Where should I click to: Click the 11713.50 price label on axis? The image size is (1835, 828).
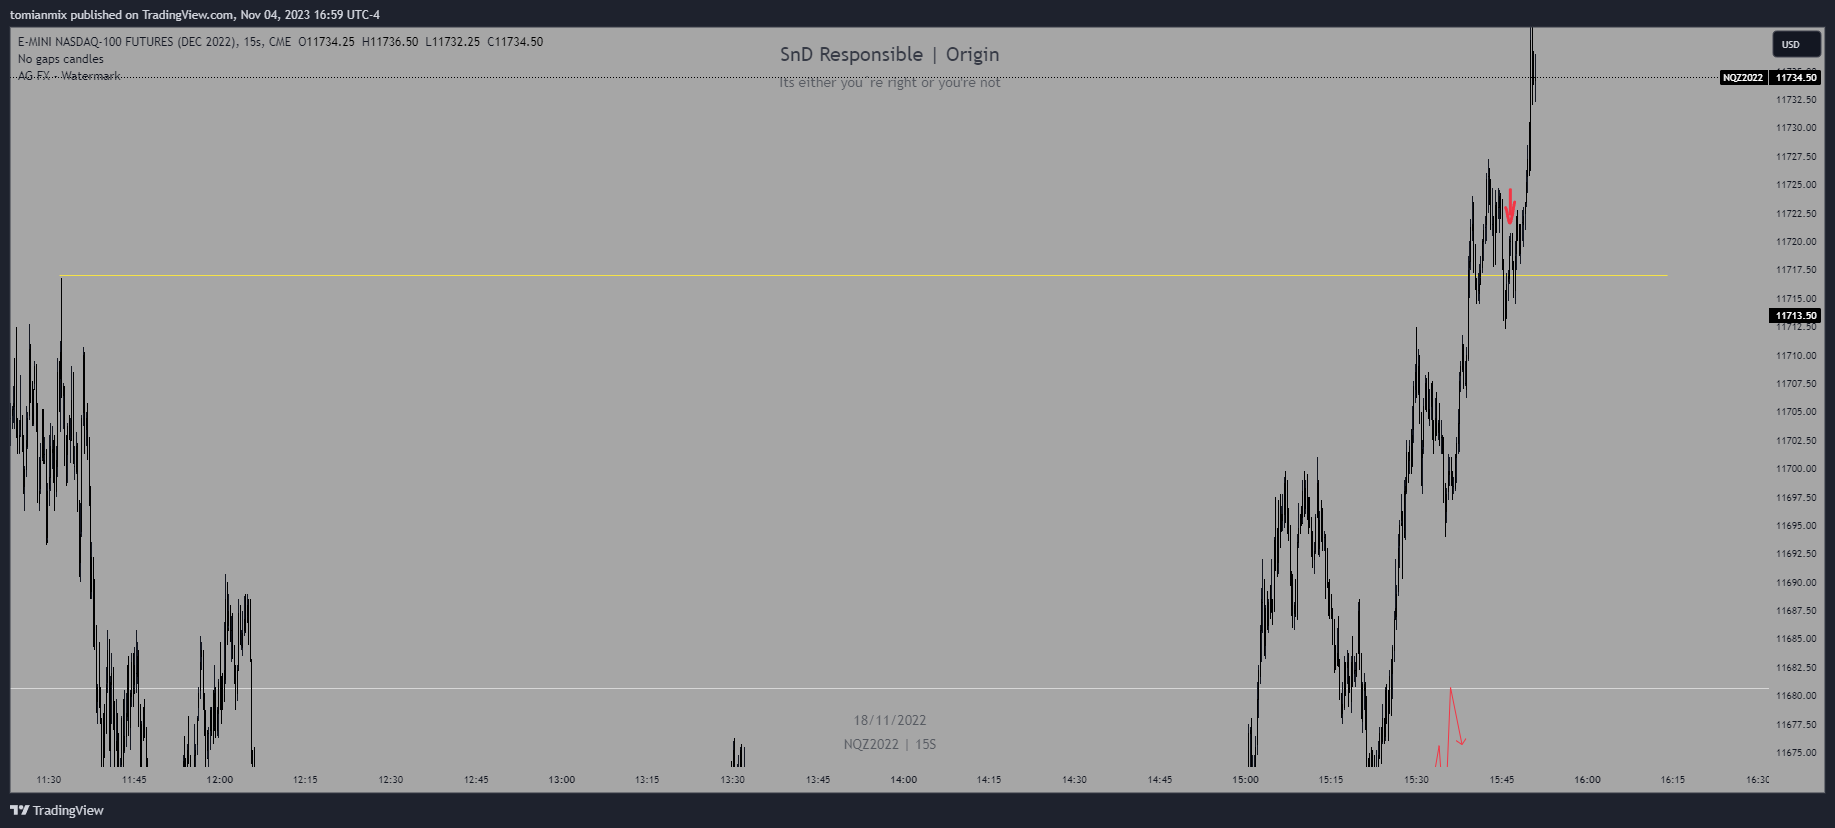1795,316
